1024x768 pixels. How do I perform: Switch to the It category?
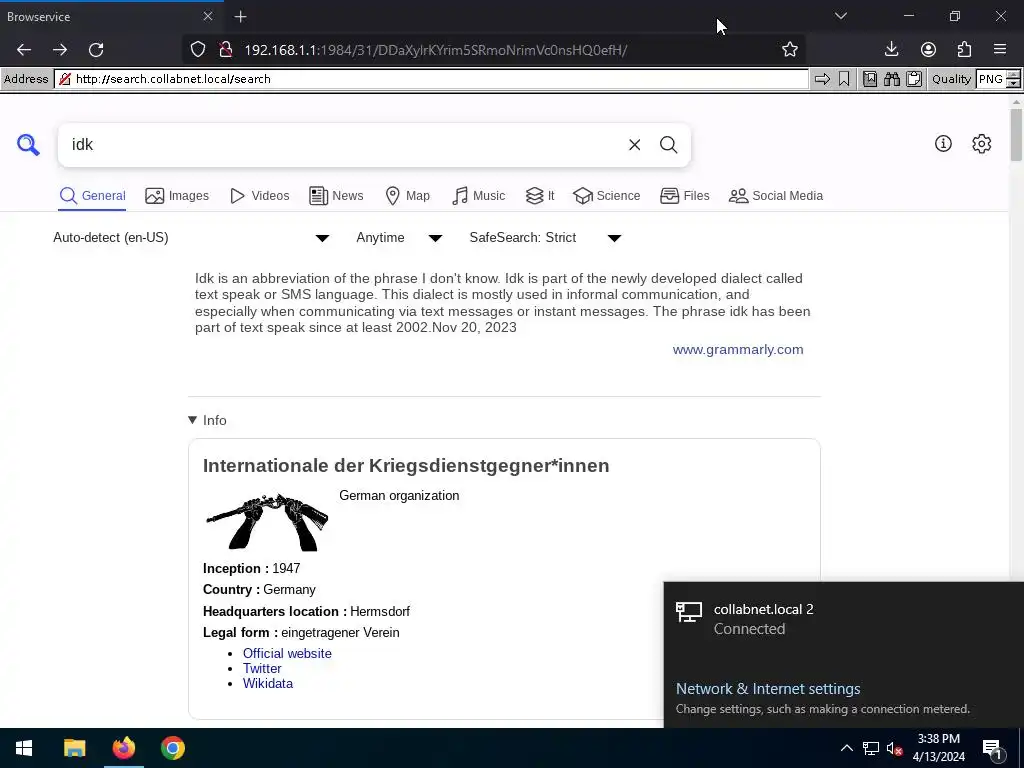coord(540,196)
